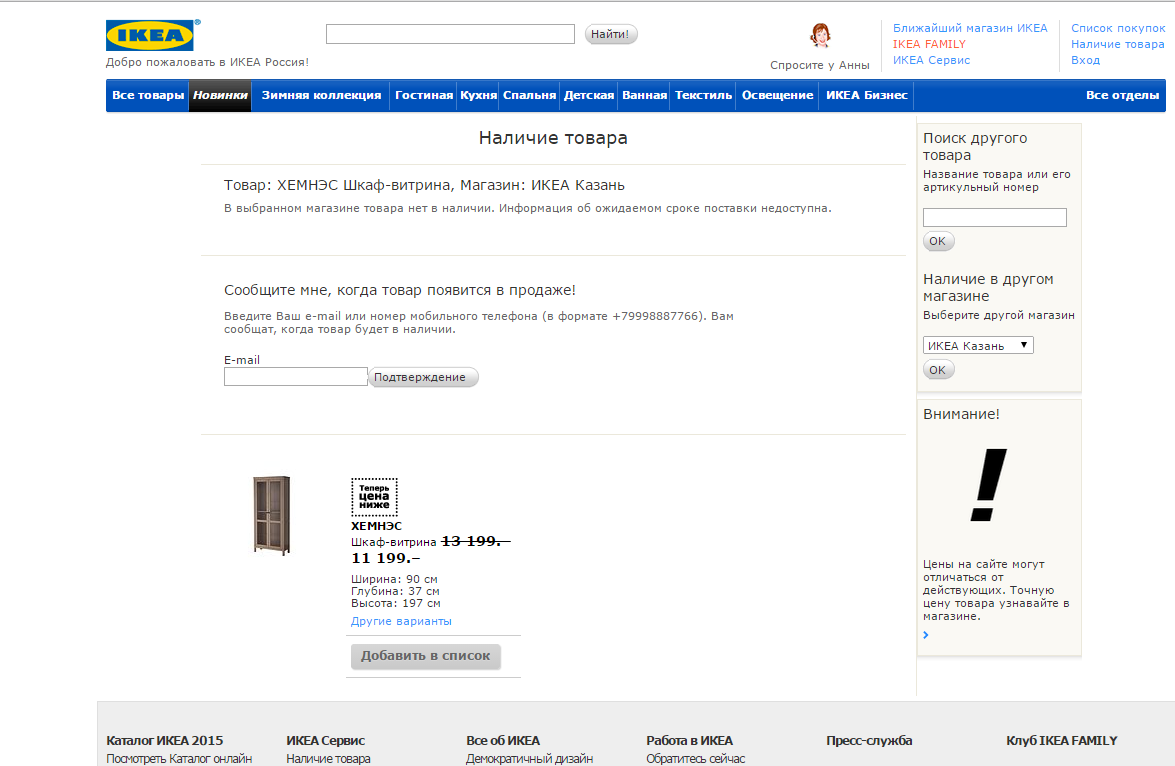Click the Вход login link
Viewport: 1175px width, 766px height.
point(1085,60)
